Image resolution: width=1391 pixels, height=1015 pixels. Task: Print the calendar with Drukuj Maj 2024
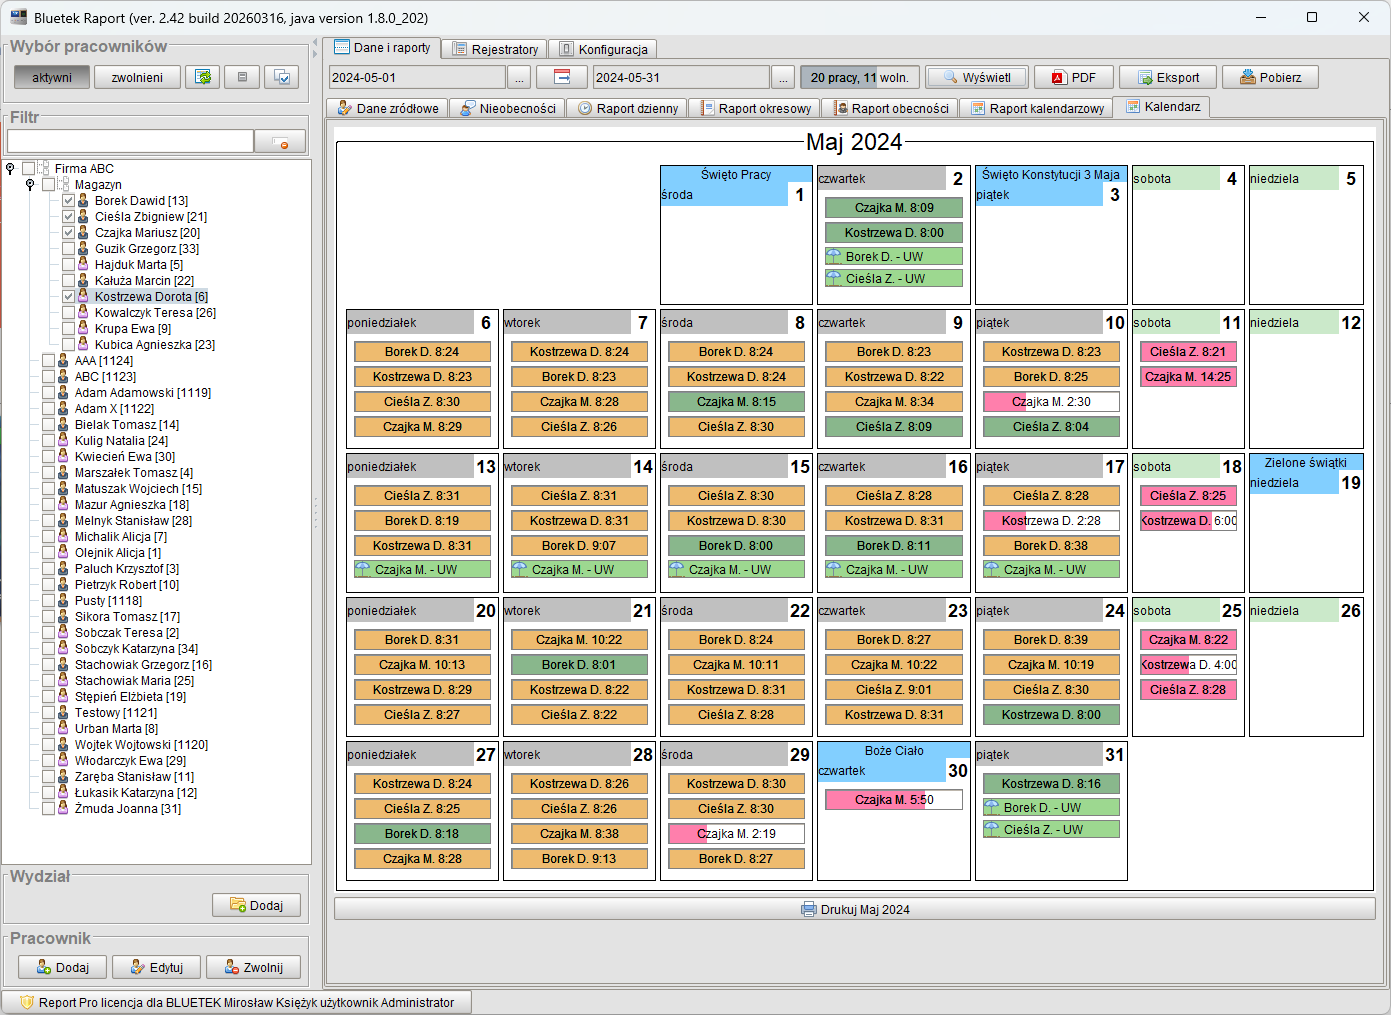[855, 909]
